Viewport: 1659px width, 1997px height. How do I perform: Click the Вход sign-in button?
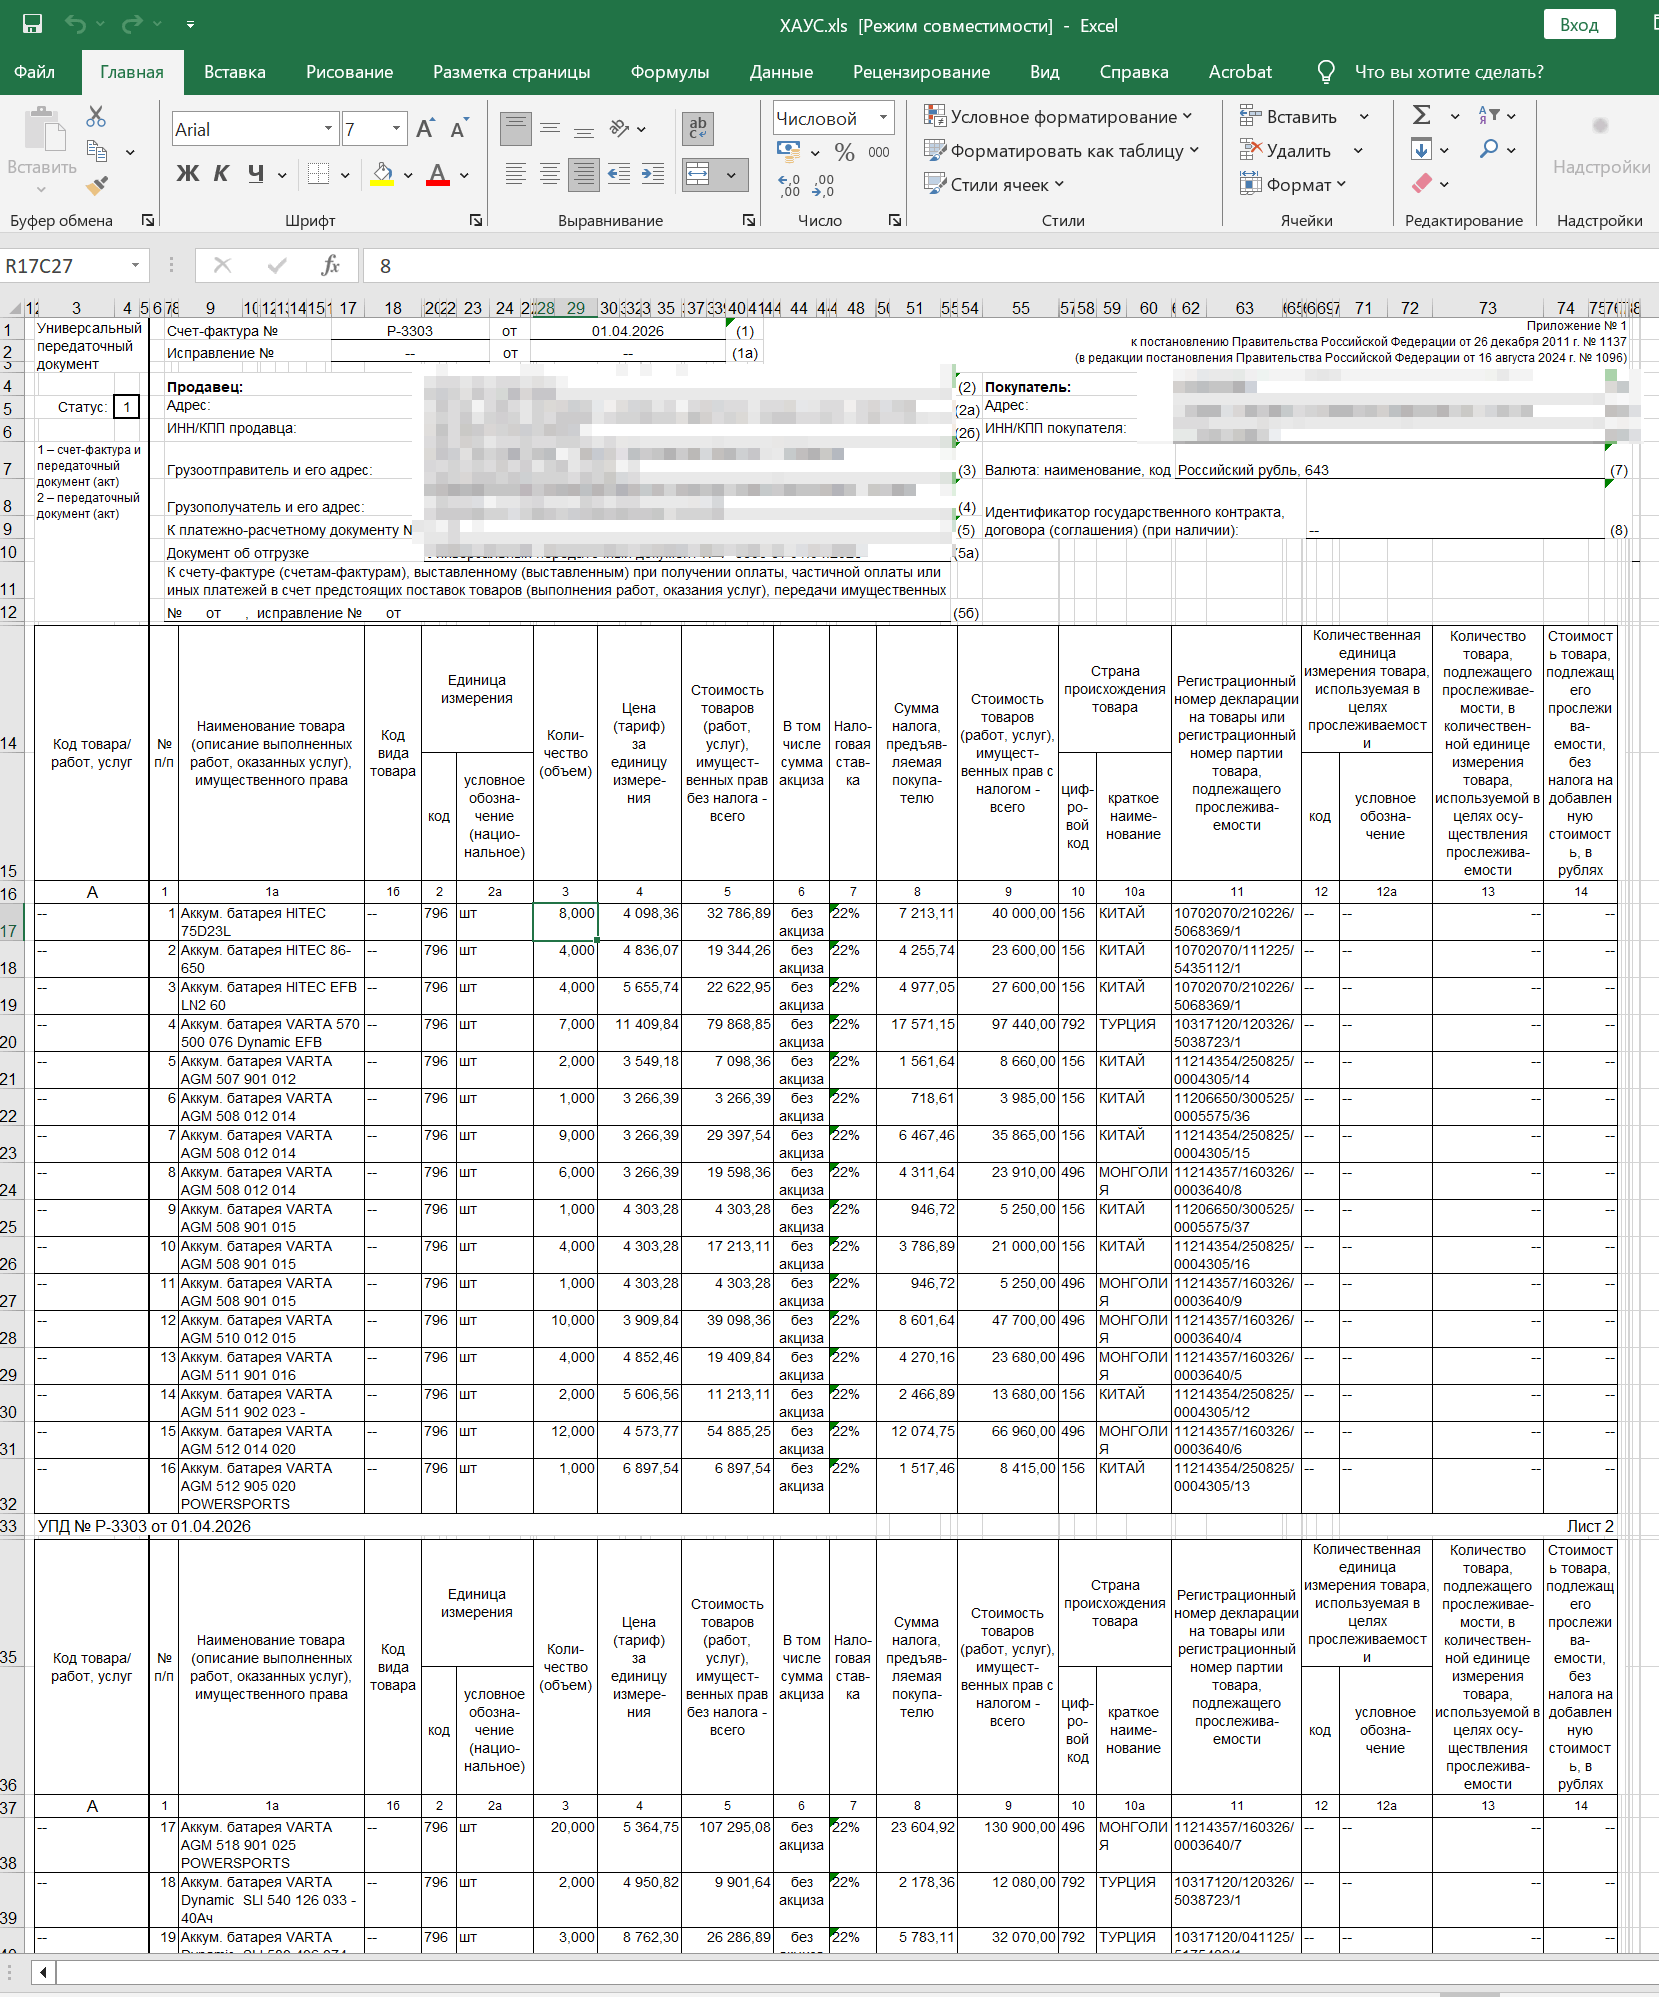point(1579,25)
